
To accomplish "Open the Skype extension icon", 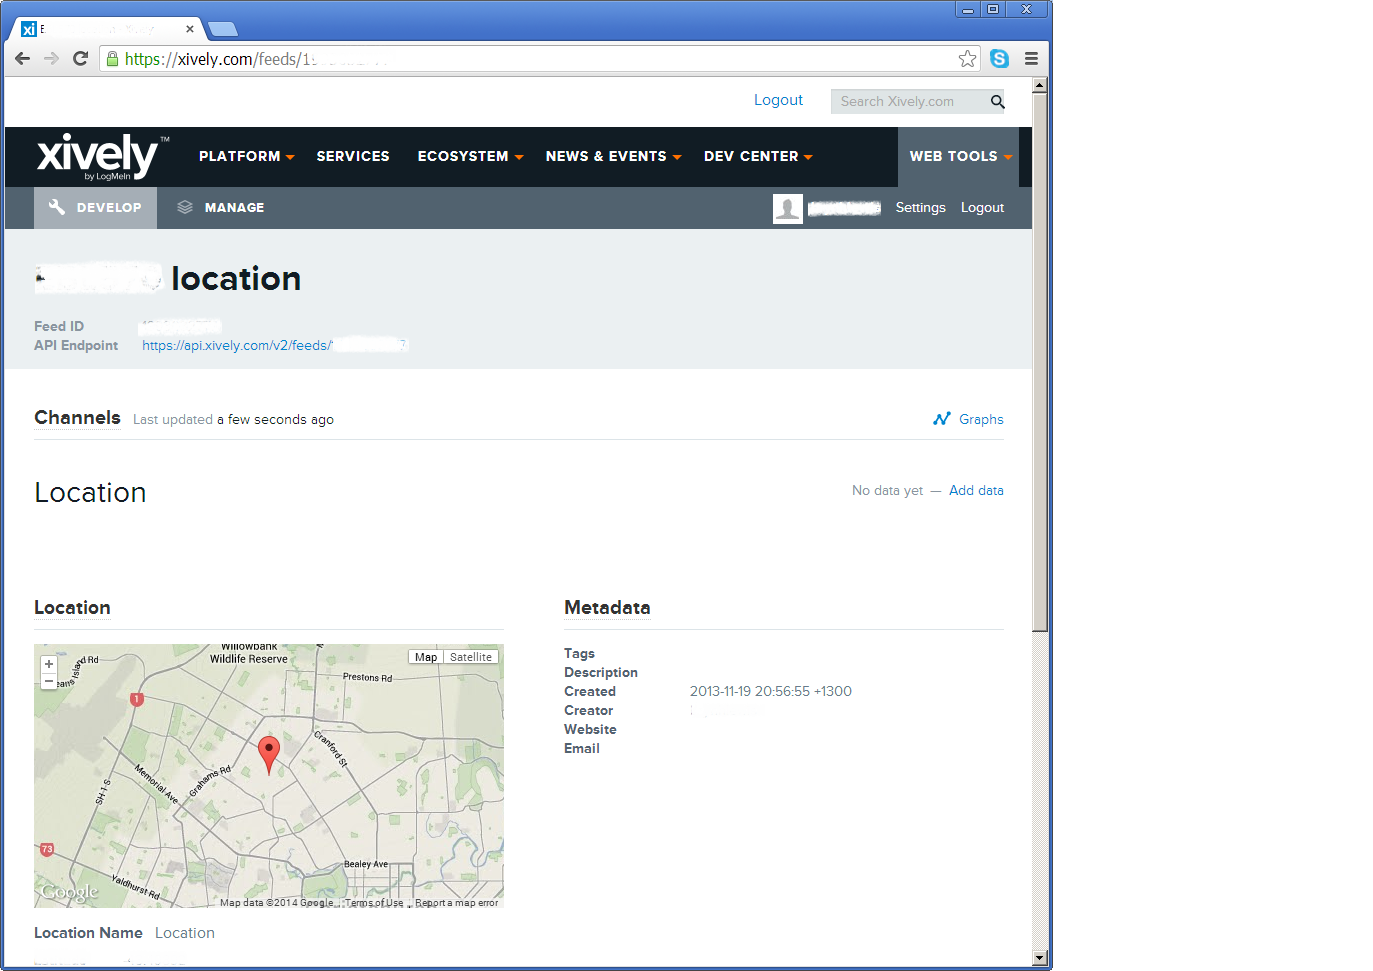I will tap(999, 59).
